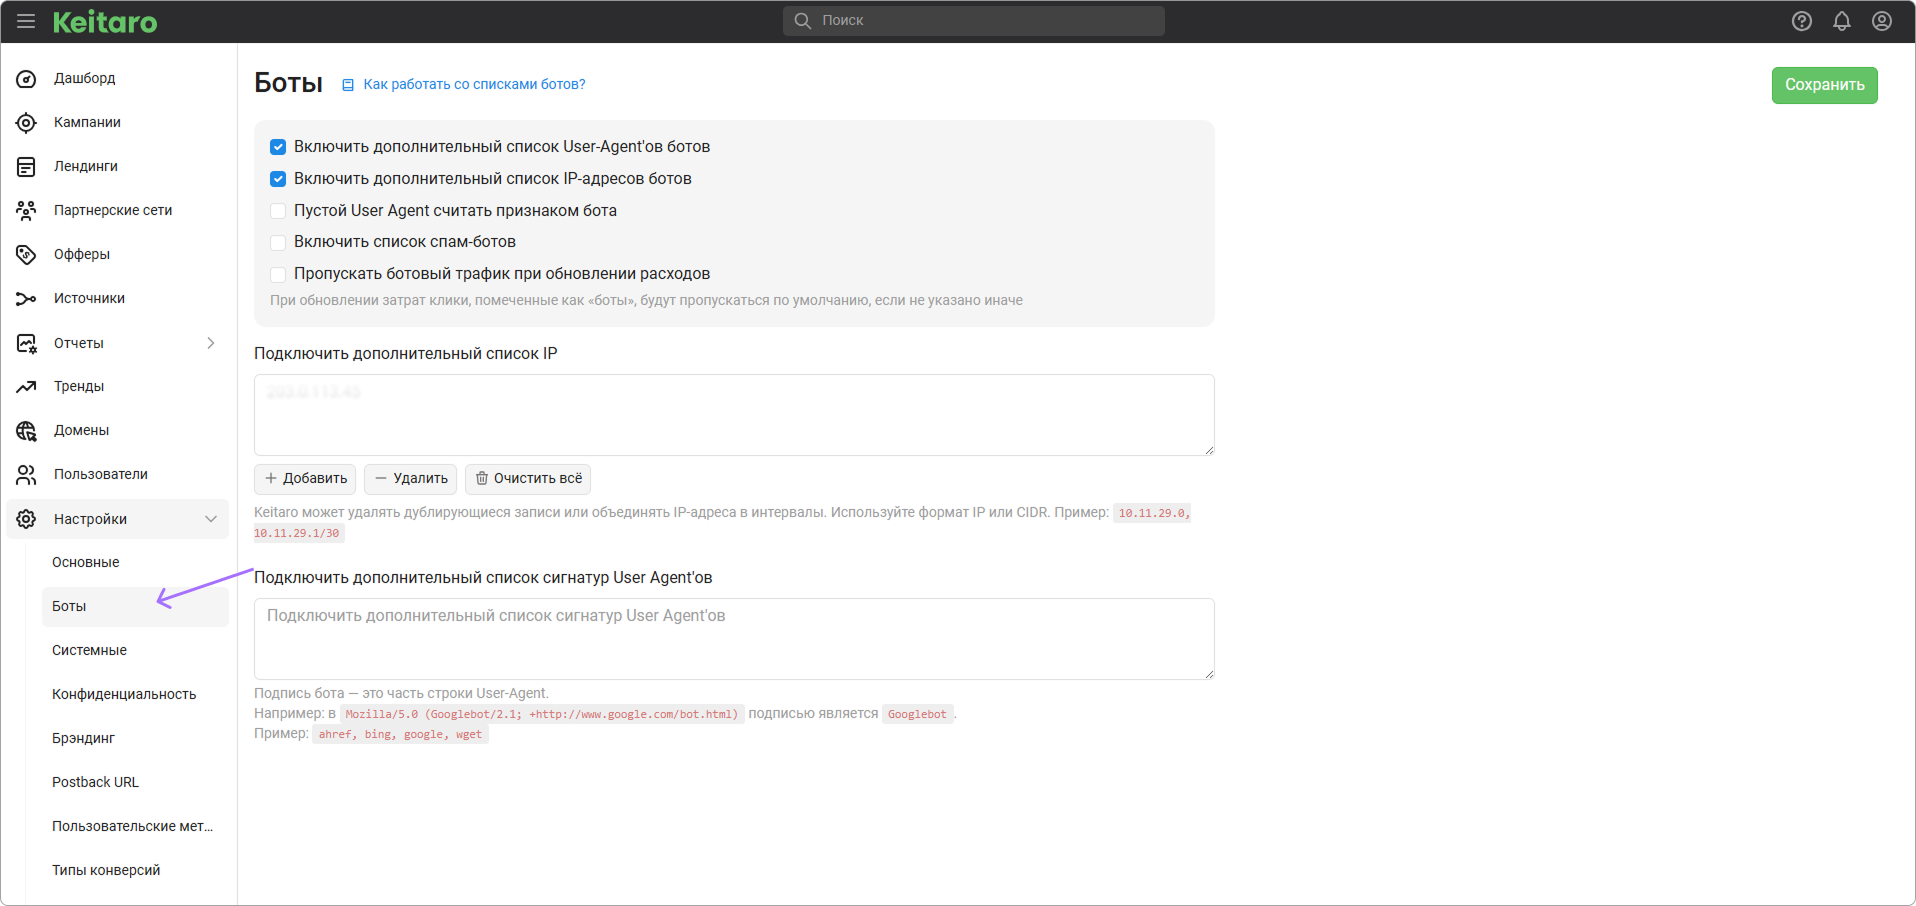Screen dimensions: 1916x906
Task: Open the hamburger menu in header
Action: 26,21
